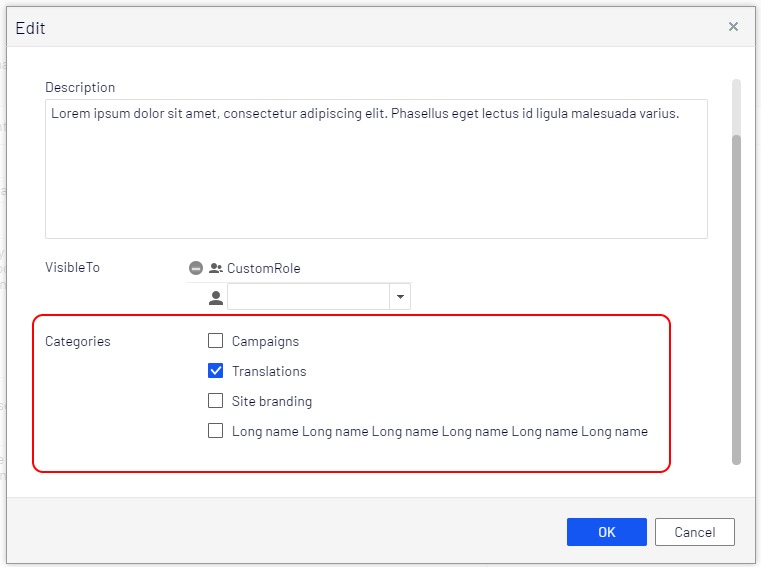Click the Edit dialog title

30,28
